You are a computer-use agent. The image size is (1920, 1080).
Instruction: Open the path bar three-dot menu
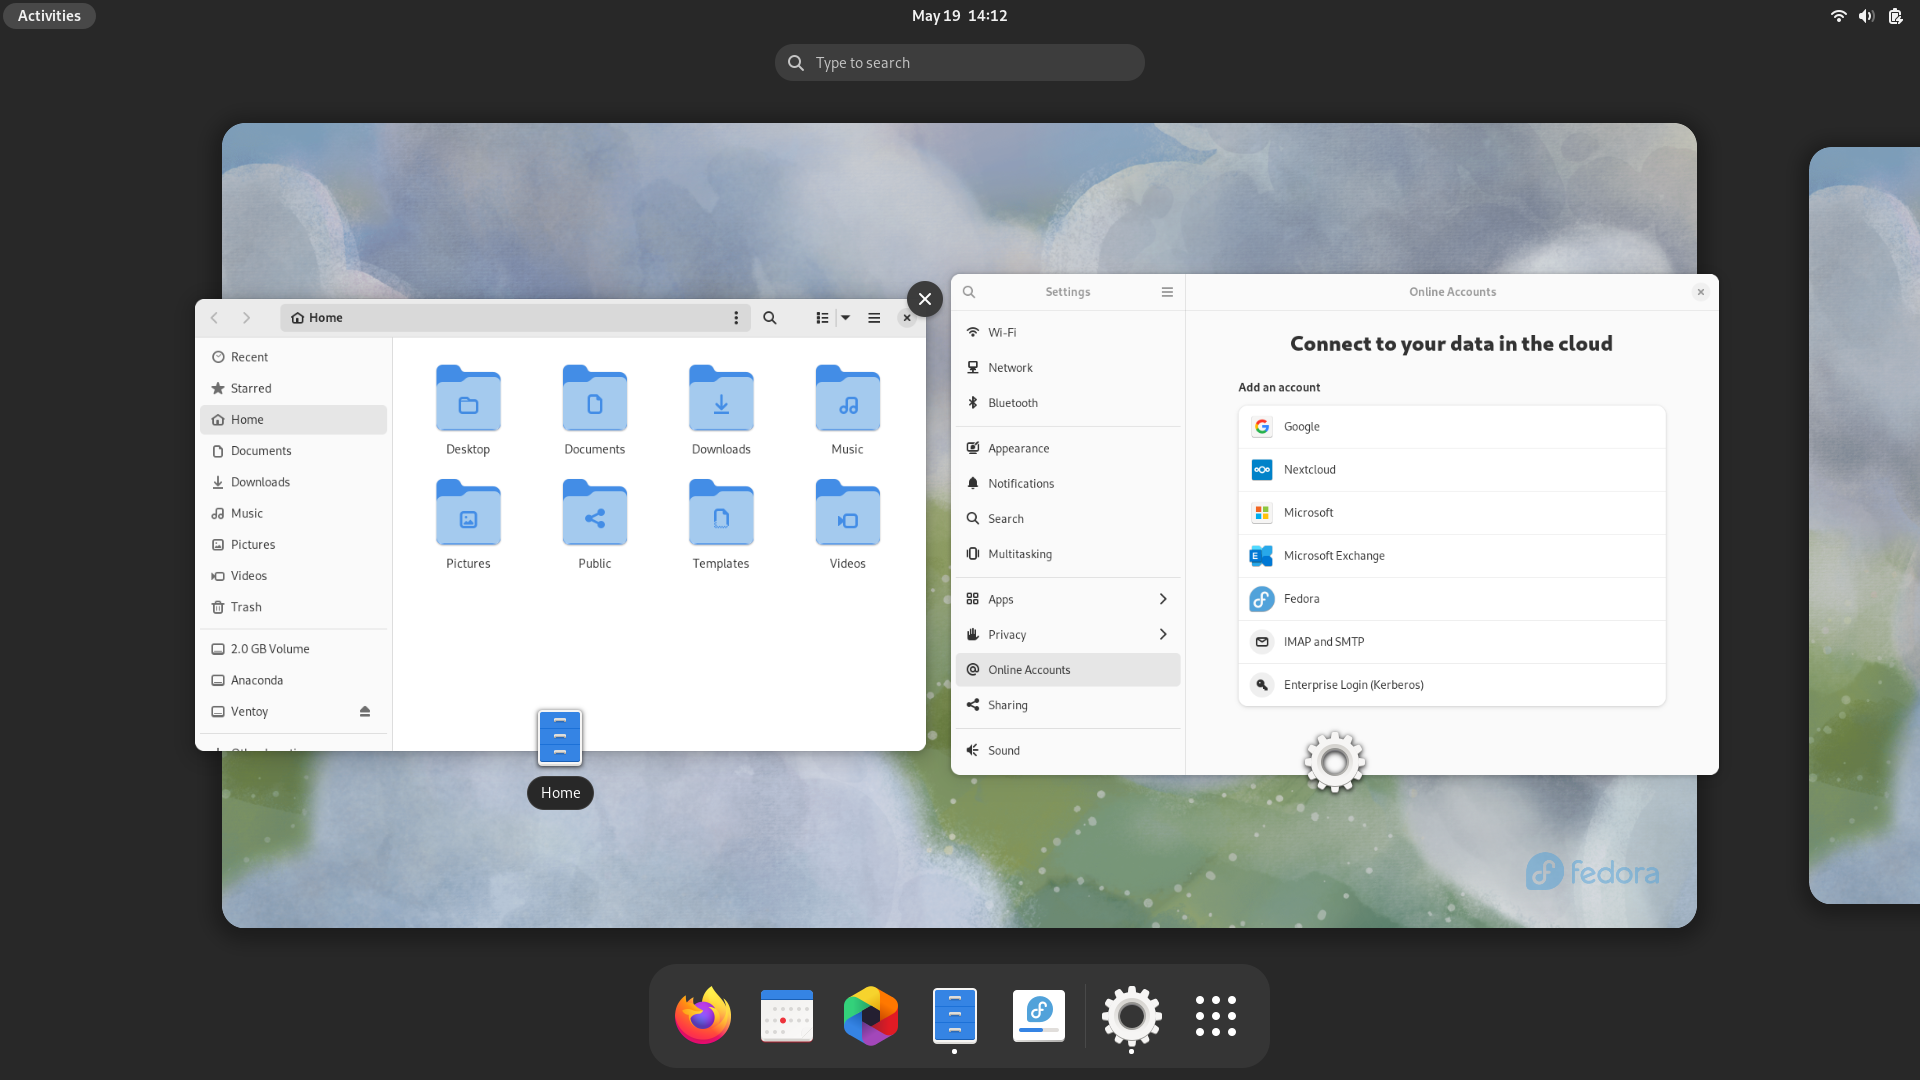(x=736, y=318)
